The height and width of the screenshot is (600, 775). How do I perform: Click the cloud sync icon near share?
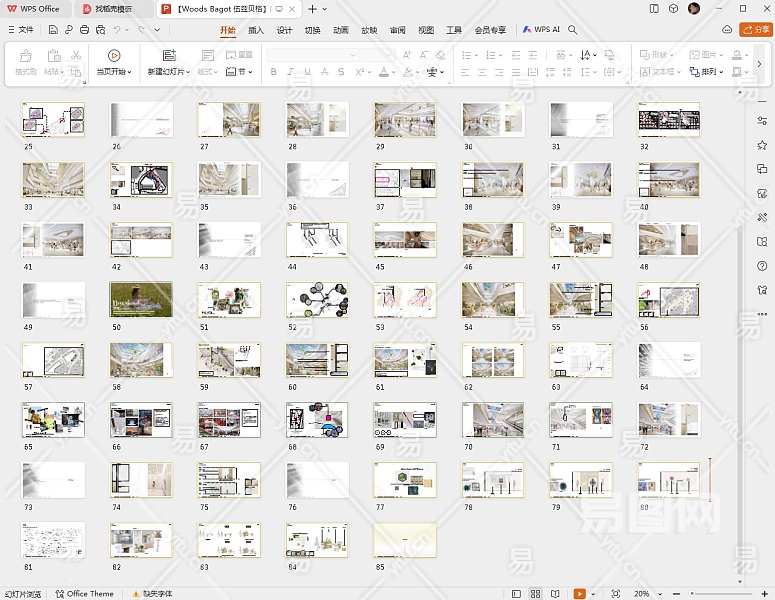(x=729, y=30)
